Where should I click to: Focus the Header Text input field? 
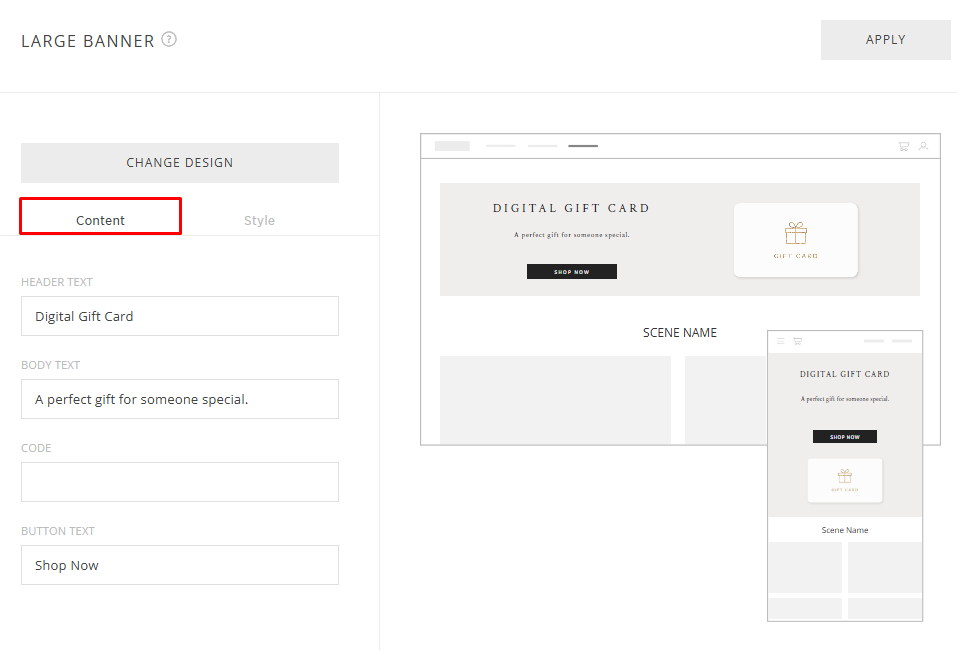point(180,316)
